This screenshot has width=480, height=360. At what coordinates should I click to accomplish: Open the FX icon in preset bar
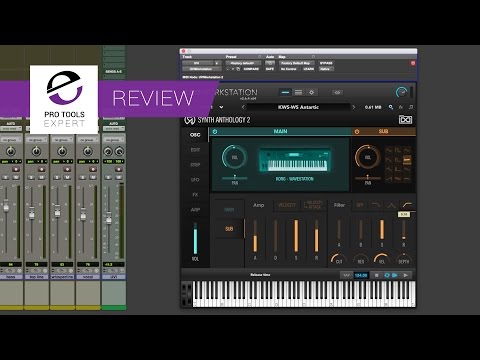(x=401, y=107)
